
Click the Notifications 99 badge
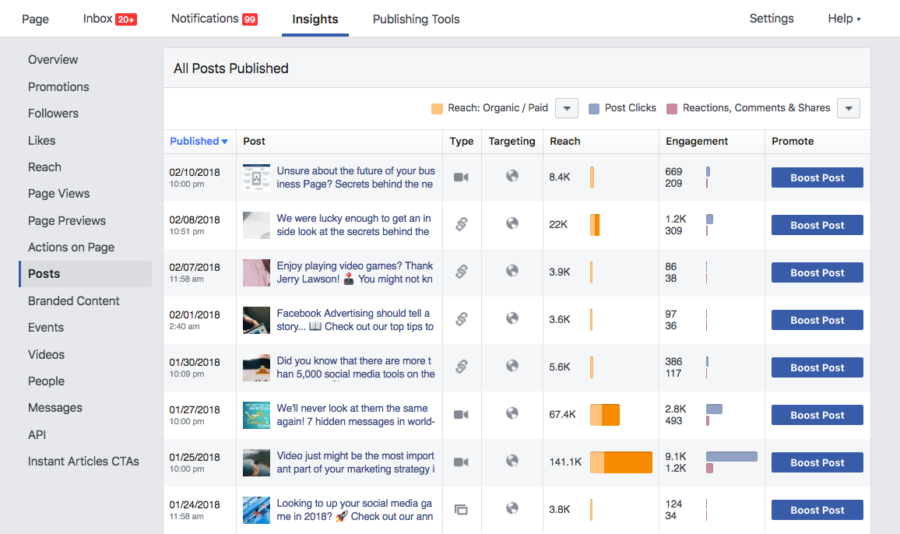point(250,20)
